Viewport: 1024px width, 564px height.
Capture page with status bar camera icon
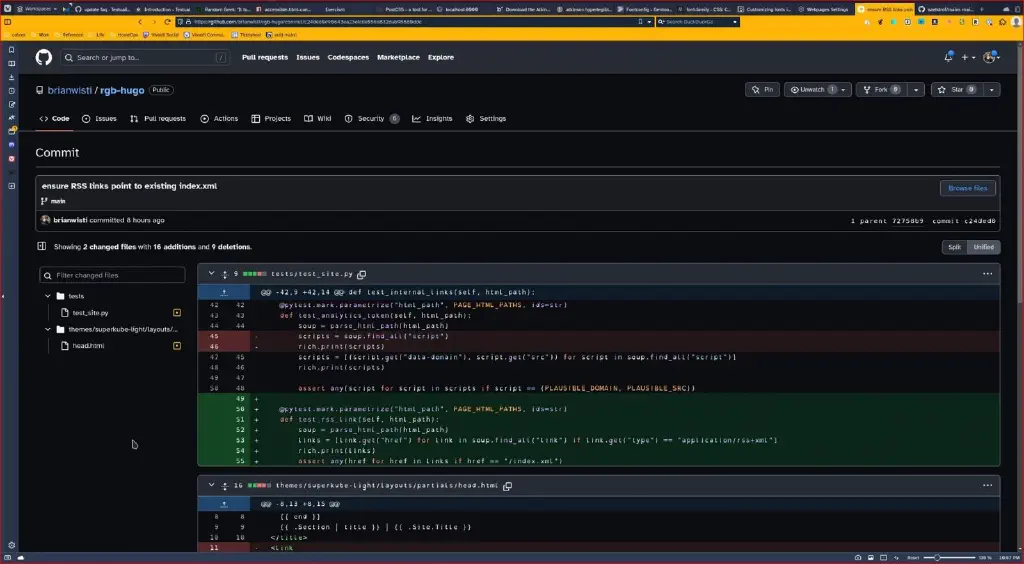click(858, 557)
